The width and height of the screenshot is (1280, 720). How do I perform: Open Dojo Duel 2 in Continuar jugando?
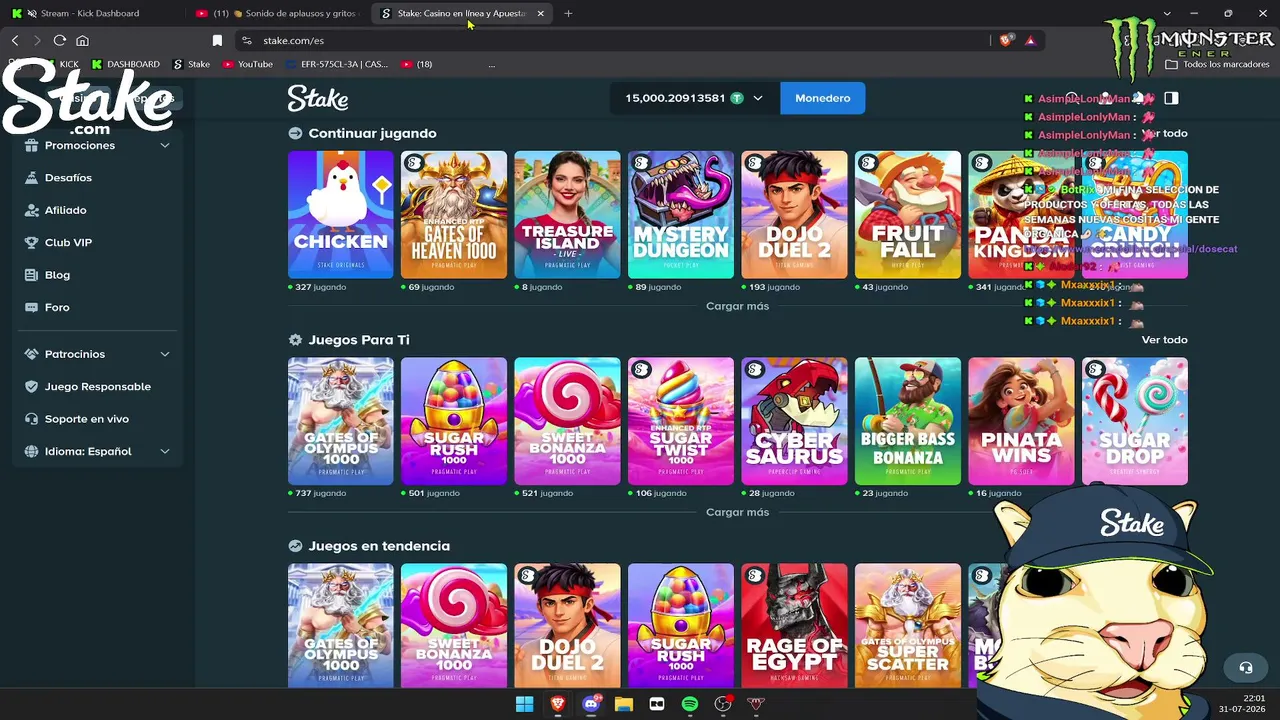[794, 215]
